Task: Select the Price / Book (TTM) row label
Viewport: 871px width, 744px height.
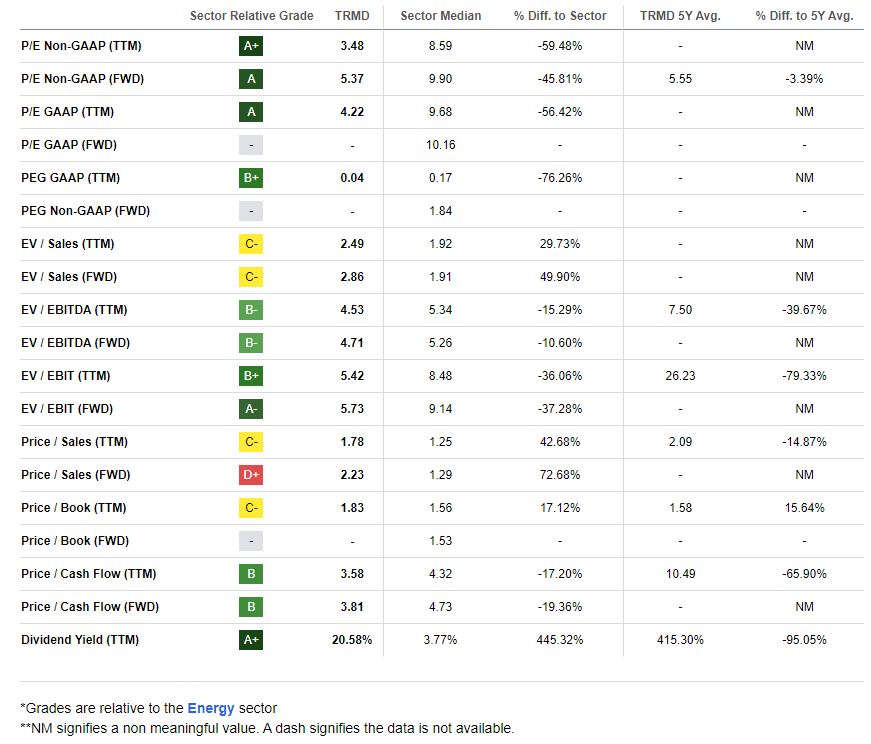Action: 74,508
